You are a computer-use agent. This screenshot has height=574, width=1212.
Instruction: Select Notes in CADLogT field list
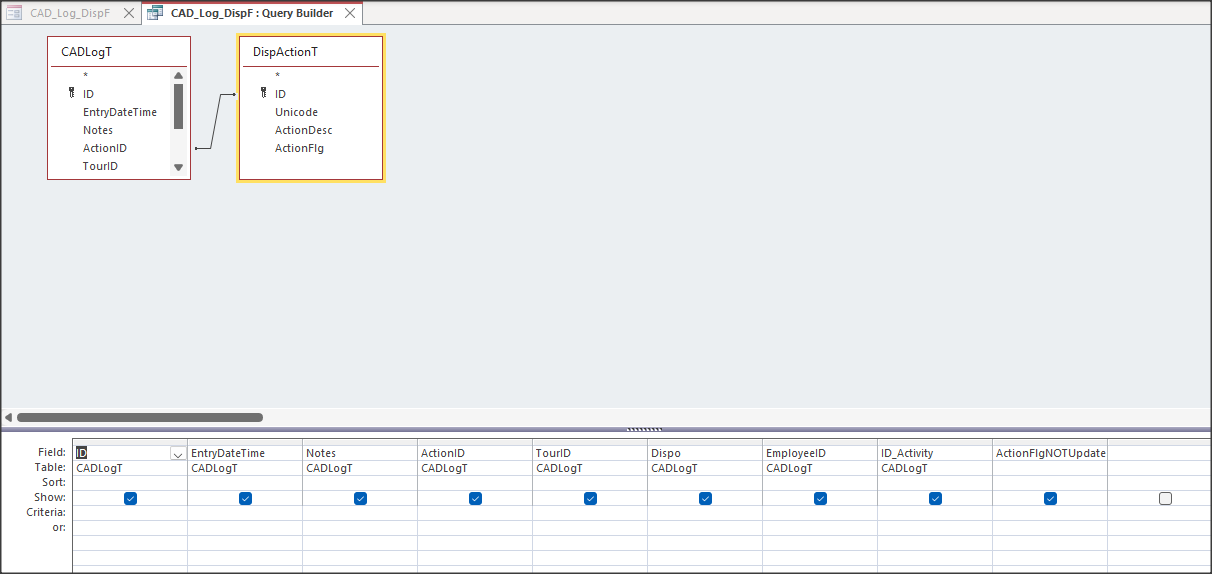pos(98,130)
